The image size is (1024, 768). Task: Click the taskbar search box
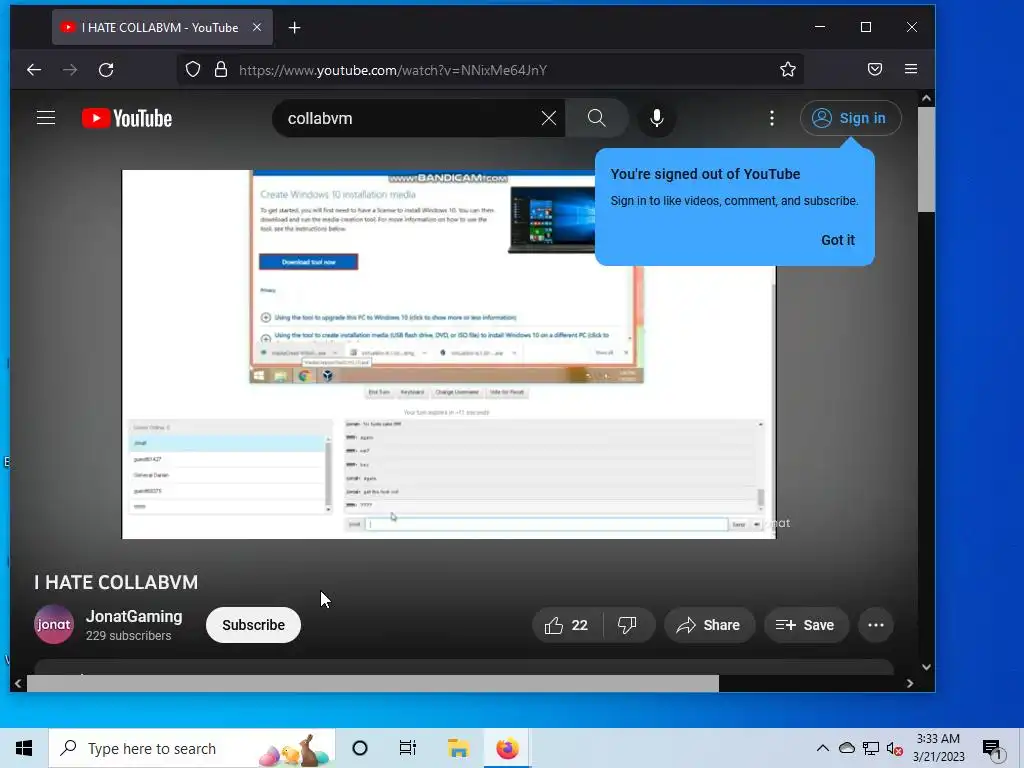pyautogui.click(x=192, y=748)
